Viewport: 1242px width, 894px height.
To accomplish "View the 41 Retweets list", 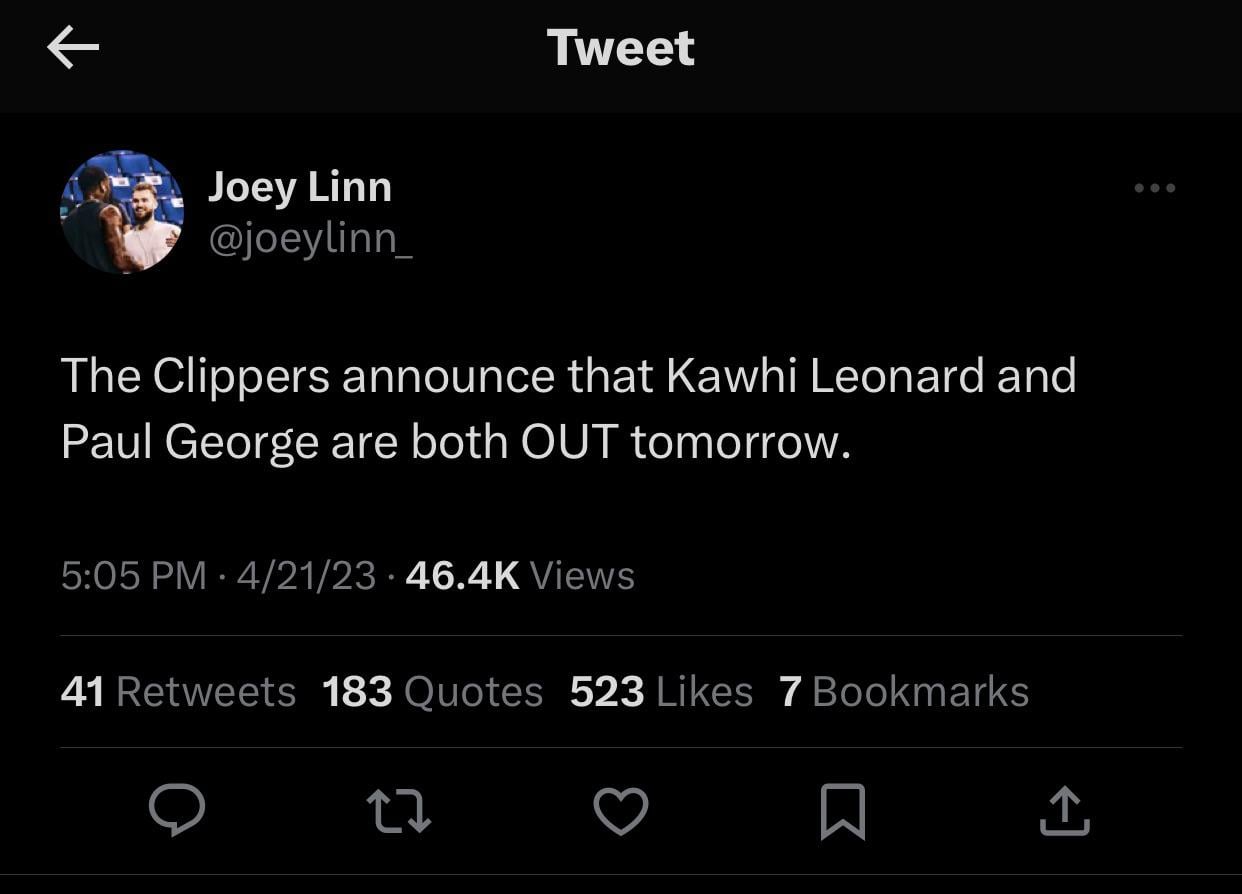I will [x=178, y=692].
